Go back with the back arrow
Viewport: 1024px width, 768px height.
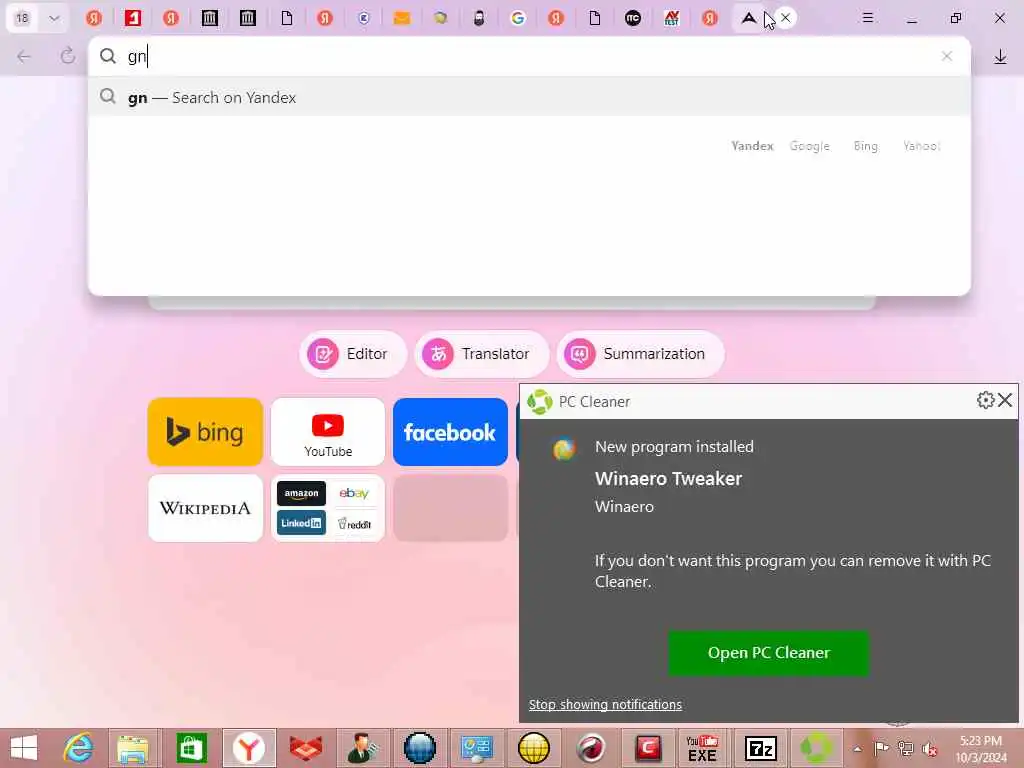pos(24,57)
